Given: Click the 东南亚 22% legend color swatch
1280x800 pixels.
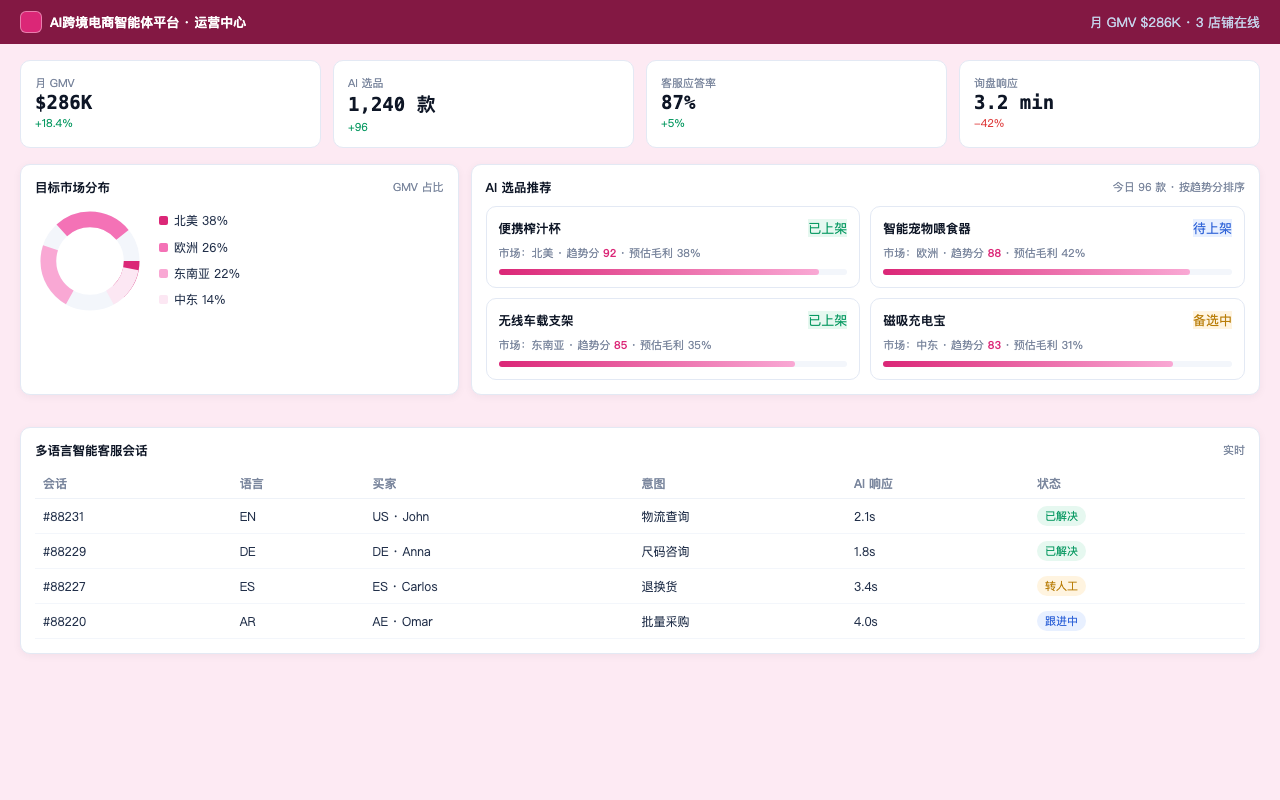Looking at the screenshot, I should (163, 273).
